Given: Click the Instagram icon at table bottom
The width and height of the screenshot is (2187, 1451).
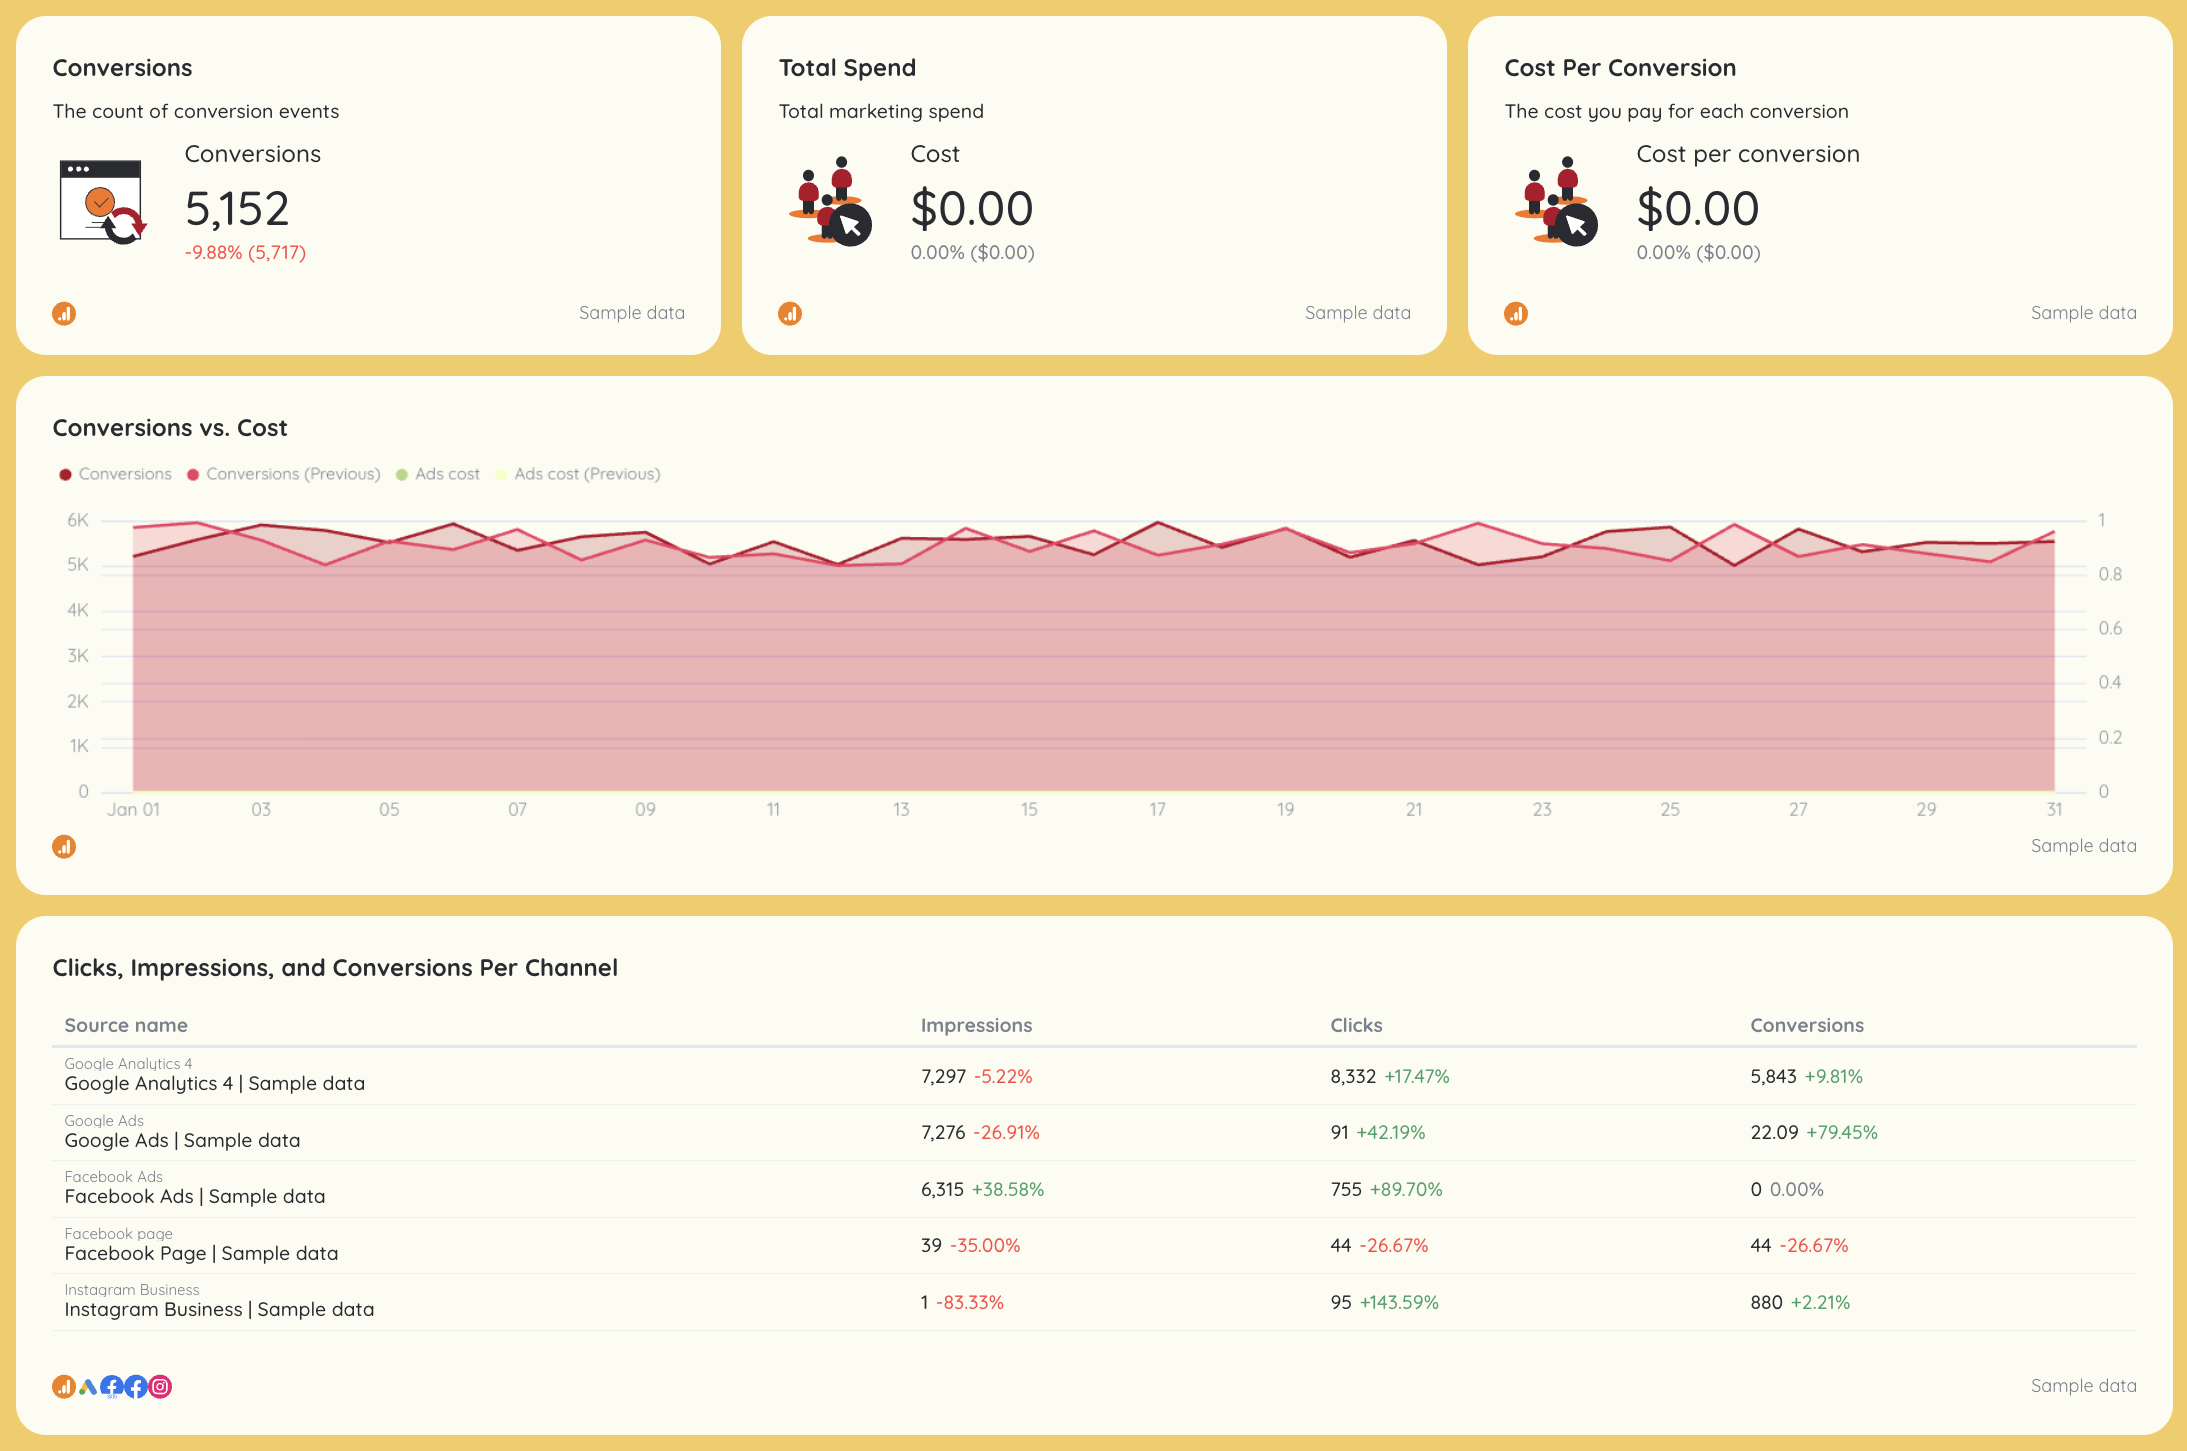Looking at the screenshot, I should click(160, 1387).
